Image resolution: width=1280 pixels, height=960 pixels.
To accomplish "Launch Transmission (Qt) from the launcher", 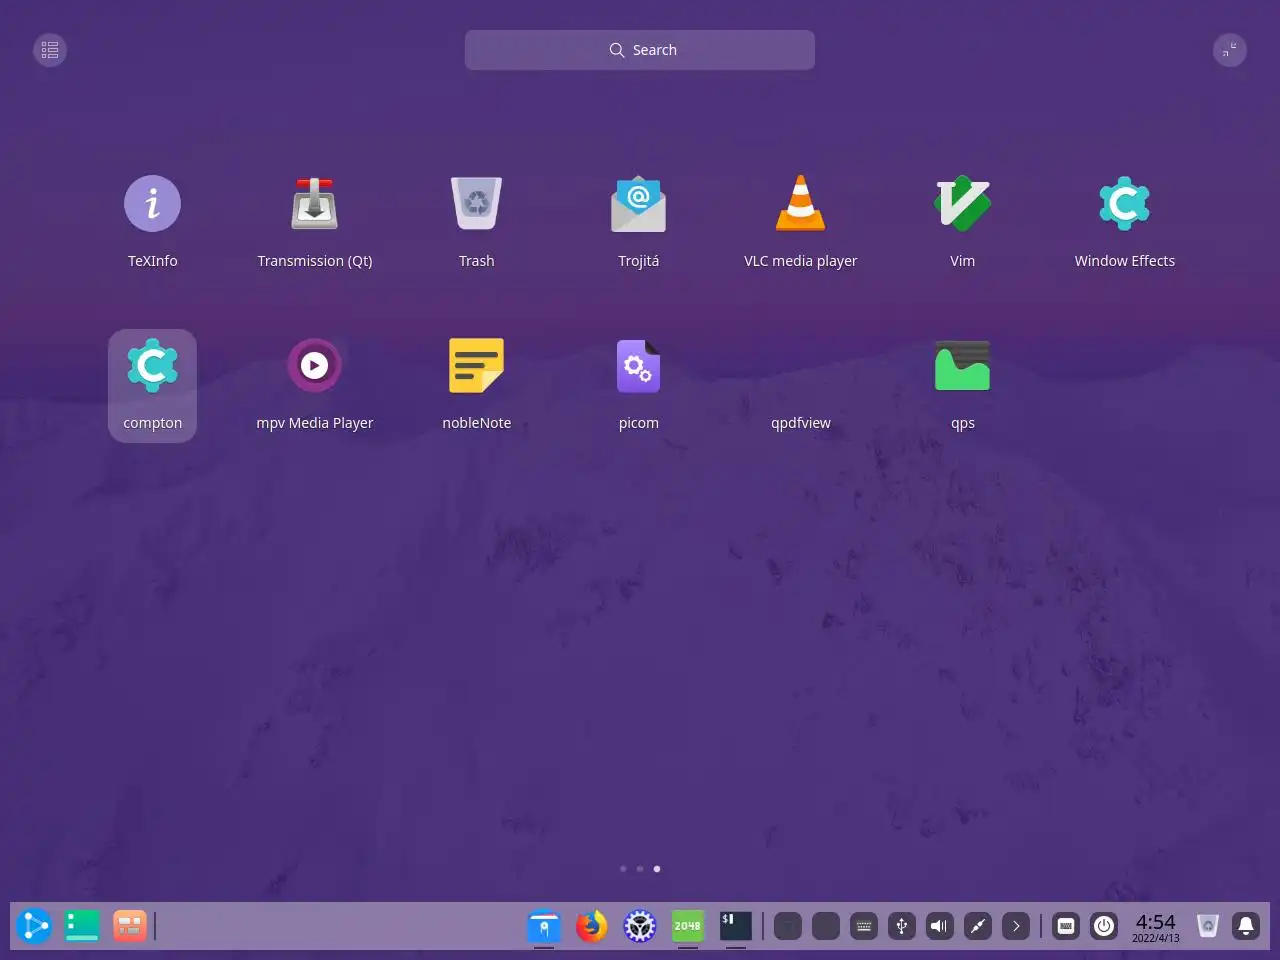I will point(314,203).
